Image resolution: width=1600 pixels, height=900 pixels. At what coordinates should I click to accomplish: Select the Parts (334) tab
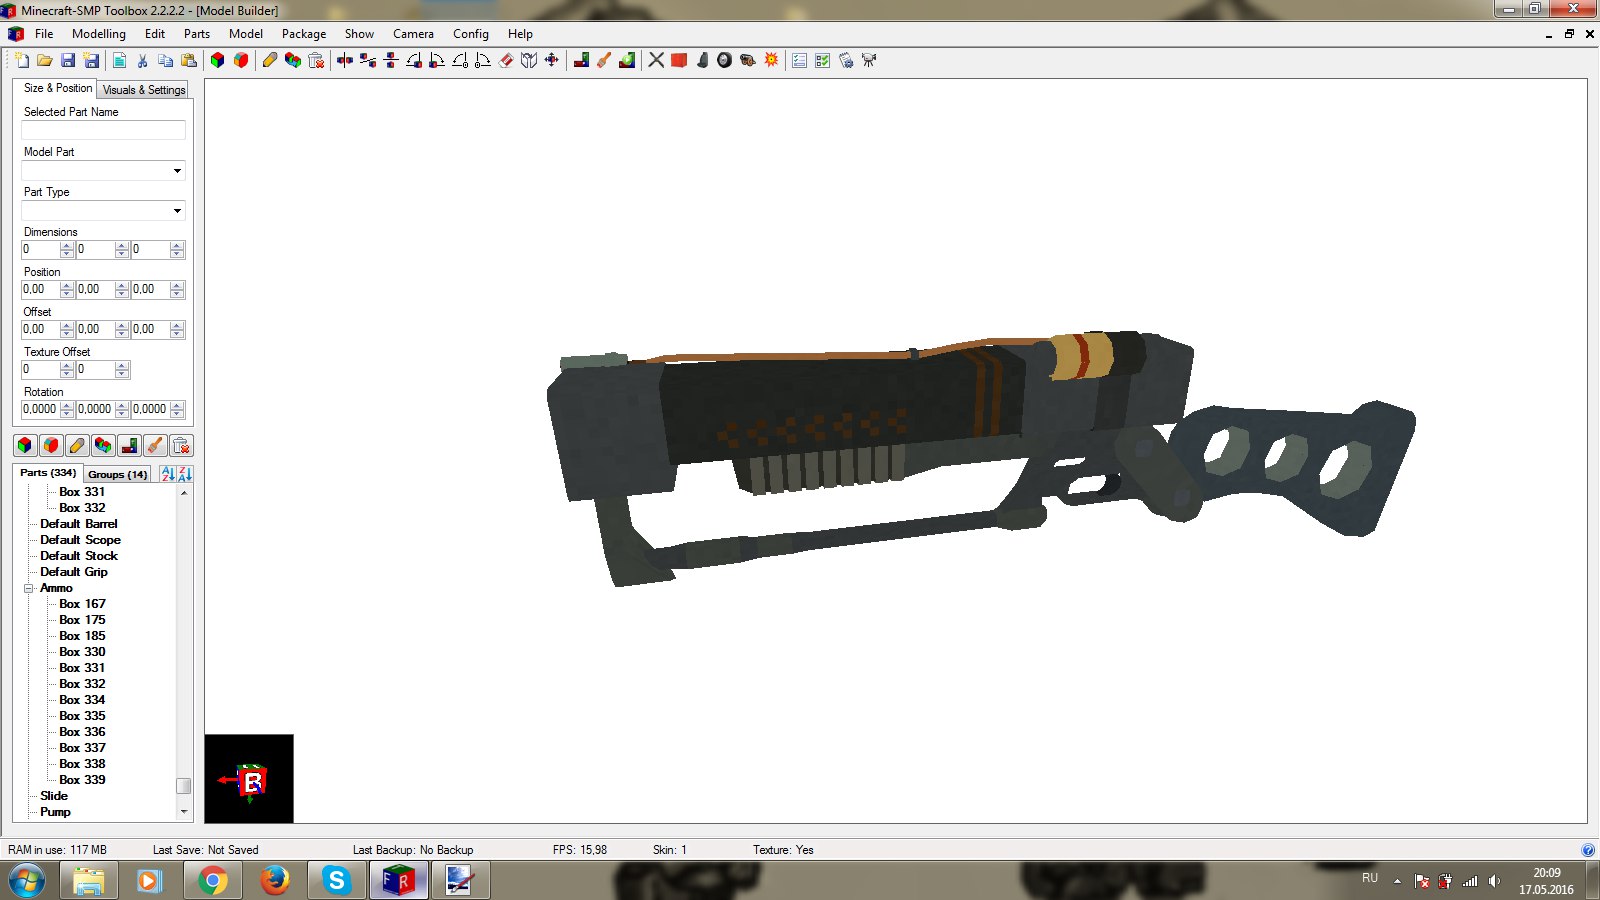click(x=48, y=473)
